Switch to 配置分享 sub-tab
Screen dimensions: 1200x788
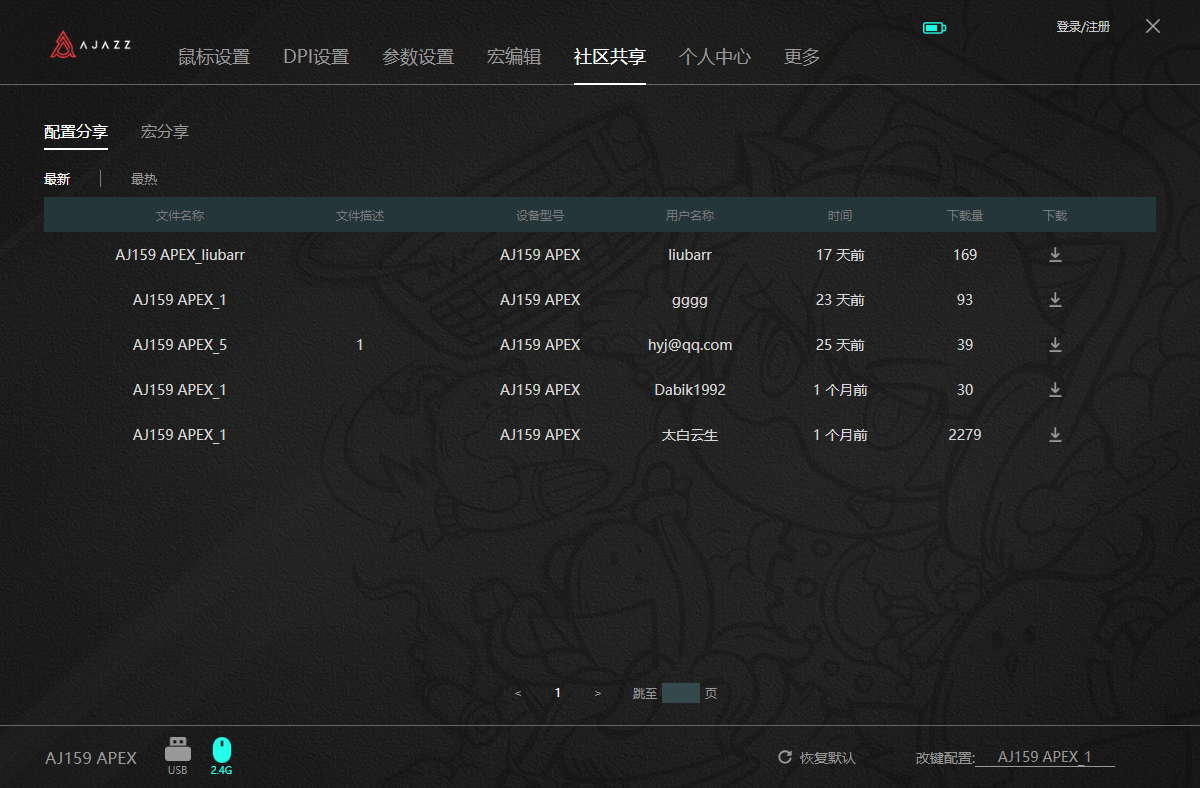click(x=76, y=132)
